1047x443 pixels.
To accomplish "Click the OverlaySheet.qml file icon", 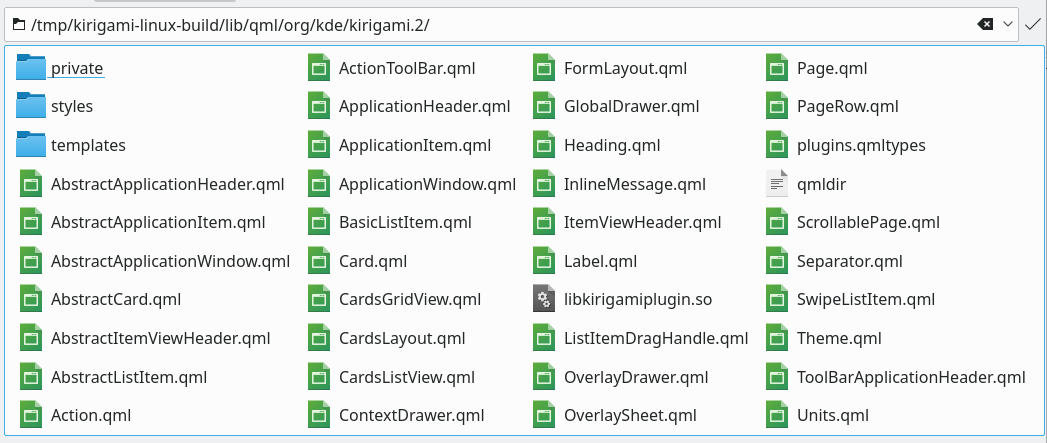I will pyautogui.click(x=544, y=415).
